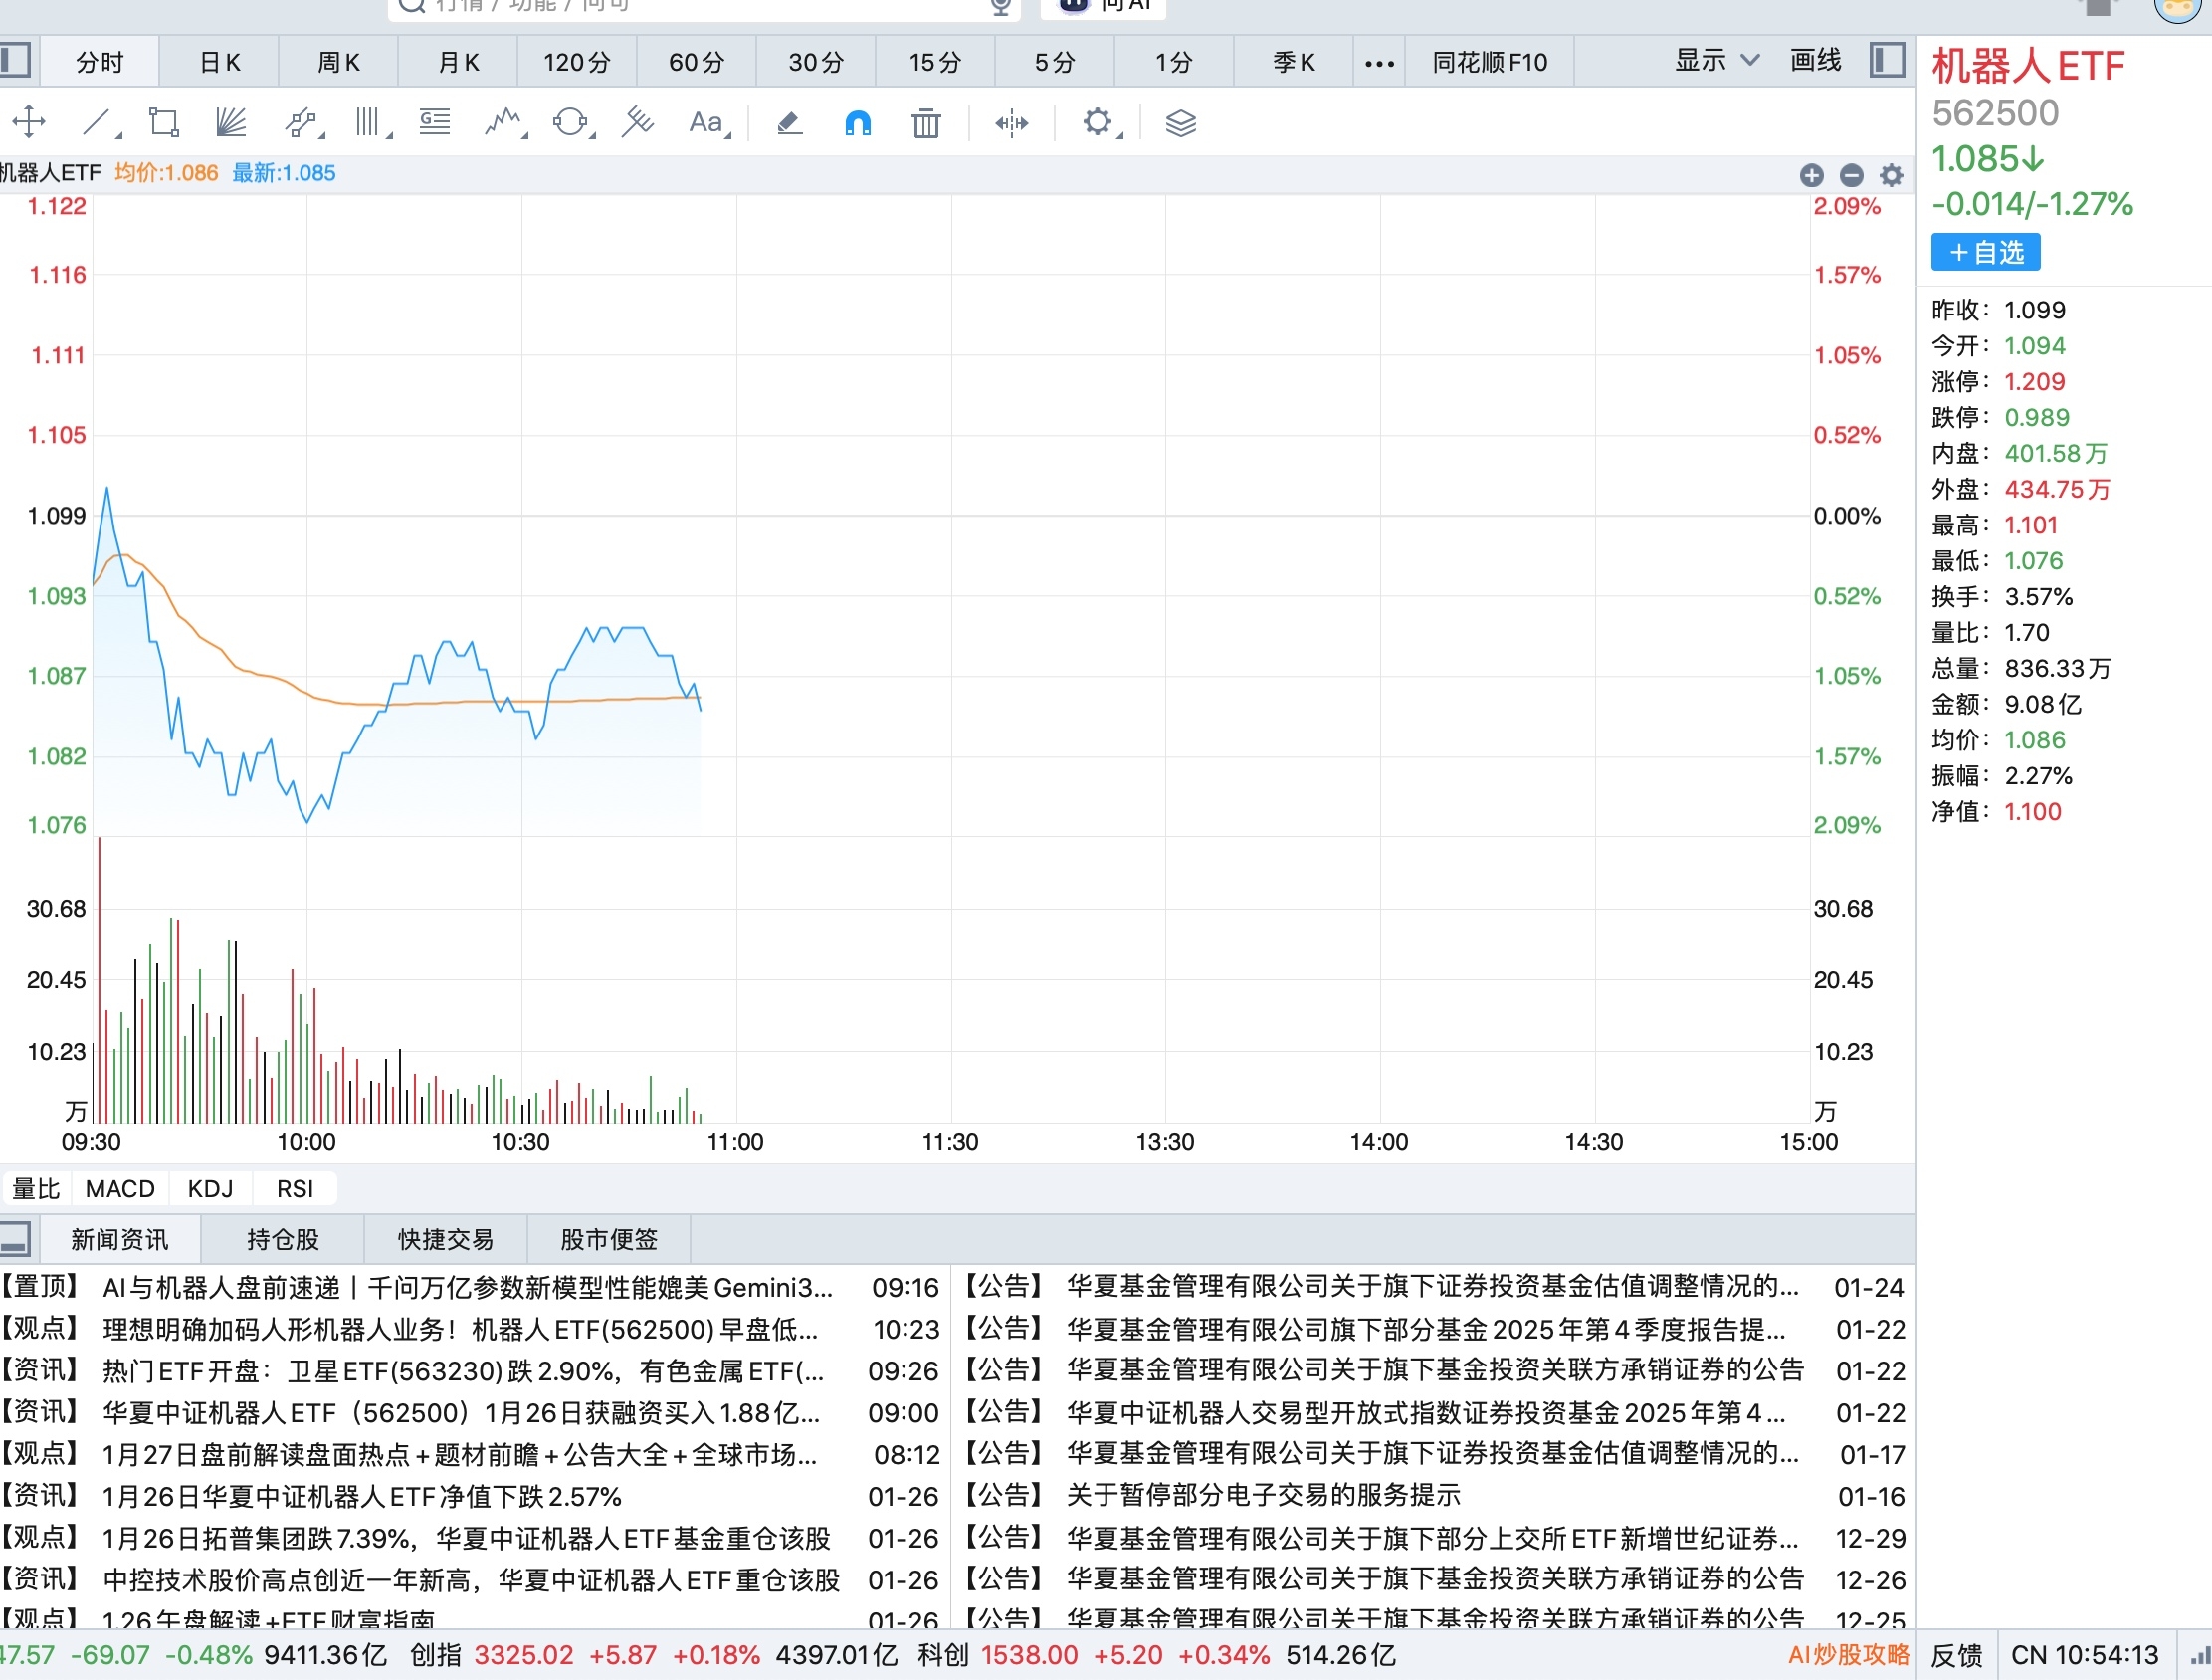
Task: Expand the drawing settings gear dropdown
Action: (1098, 123)
